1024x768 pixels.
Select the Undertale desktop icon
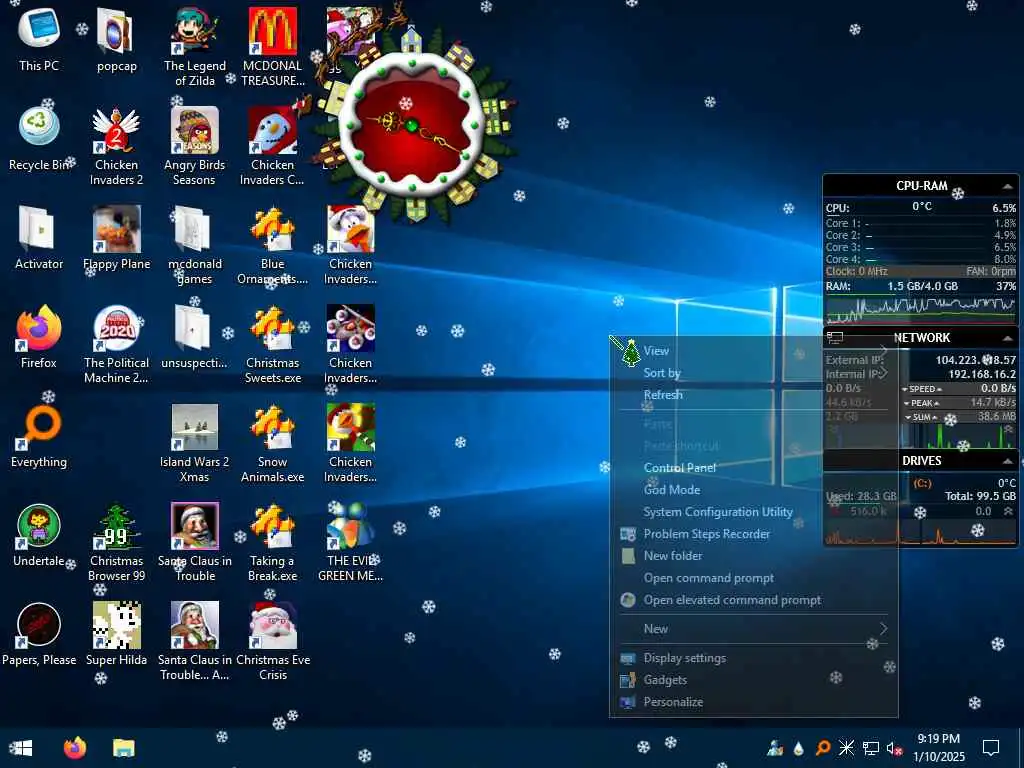[x=39, y=536]
